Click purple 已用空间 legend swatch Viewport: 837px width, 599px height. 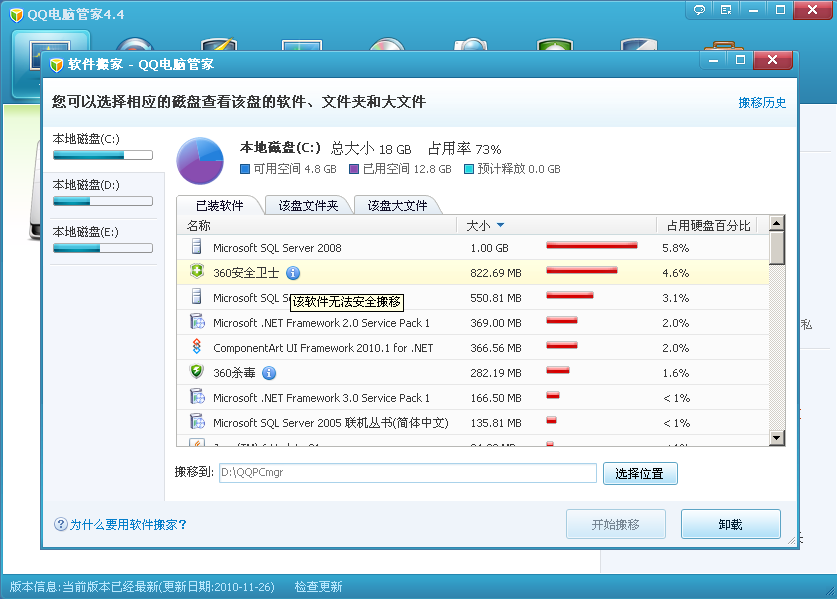point(353,169)
